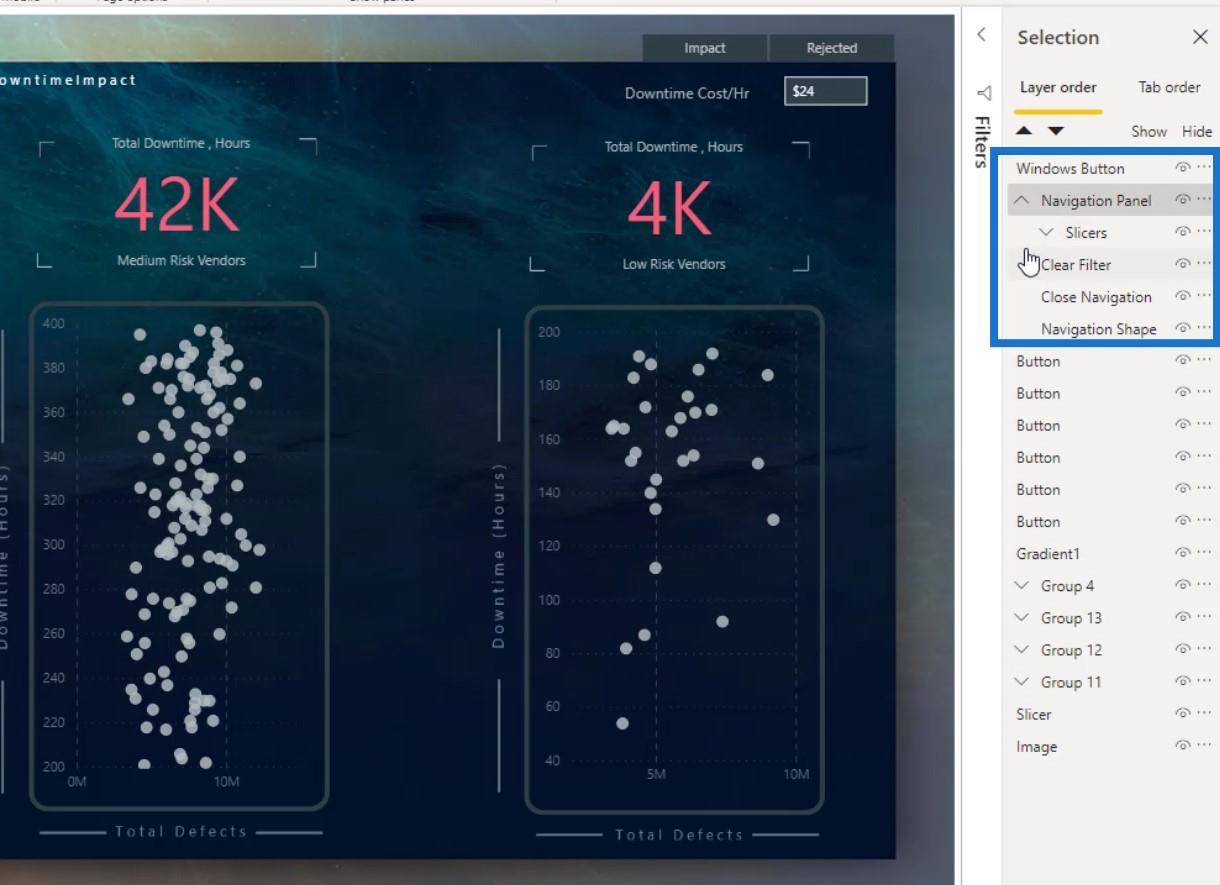Image resolution: width=1220 pixels, height=885 pixels.
Task: Hide the Image layer
Action: tap(1183, 746)
